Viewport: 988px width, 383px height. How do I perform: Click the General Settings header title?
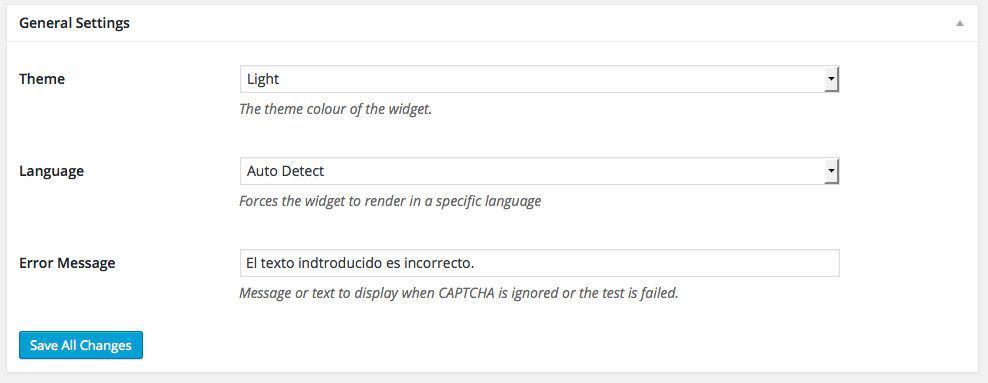(x=74, y=23)
